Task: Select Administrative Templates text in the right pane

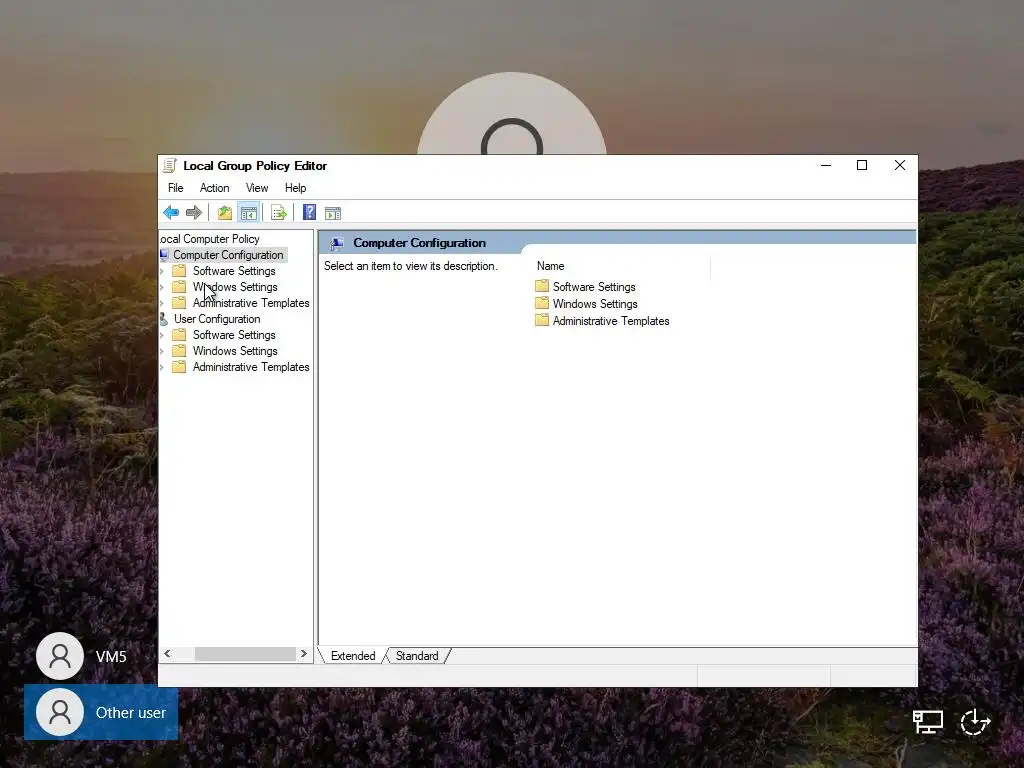Action: [611, 321]
